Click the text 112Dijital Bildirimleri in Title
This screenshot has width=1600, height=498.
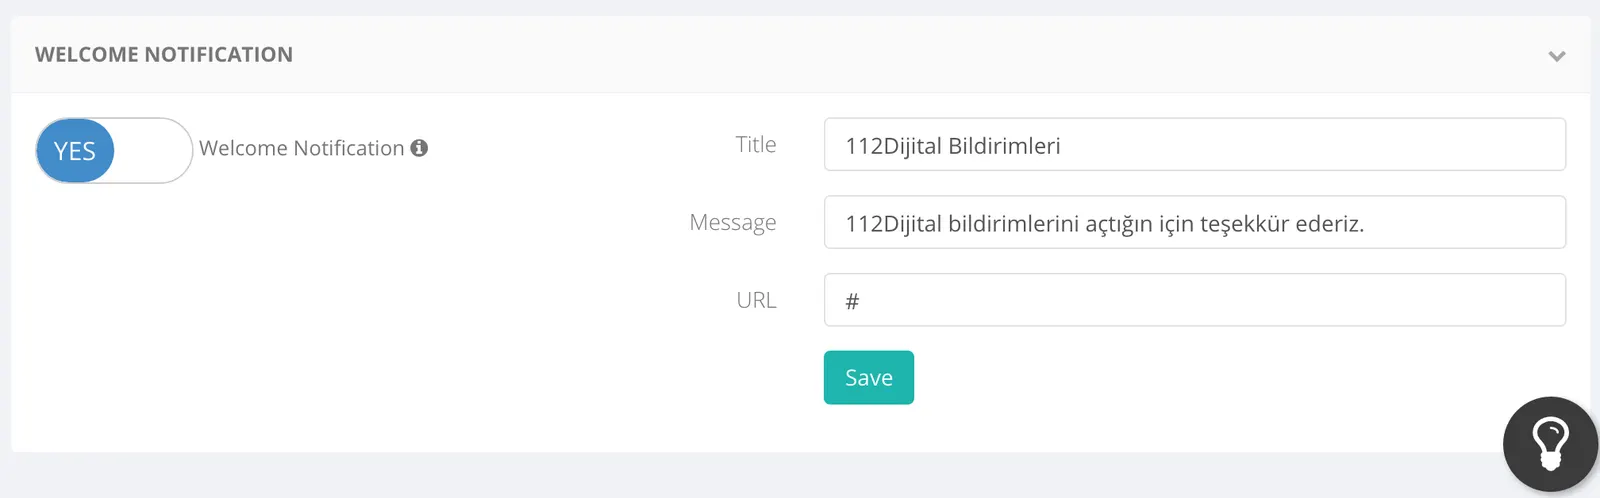click(x=953, y=146)
